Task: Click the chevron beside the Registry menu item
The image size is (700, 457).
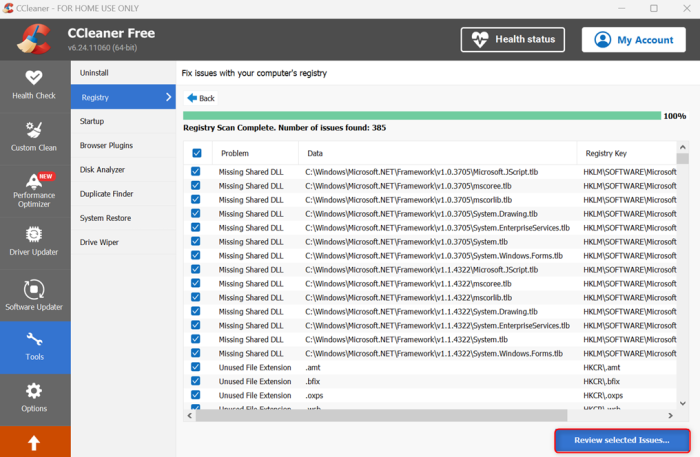Action: coord(168,97)
